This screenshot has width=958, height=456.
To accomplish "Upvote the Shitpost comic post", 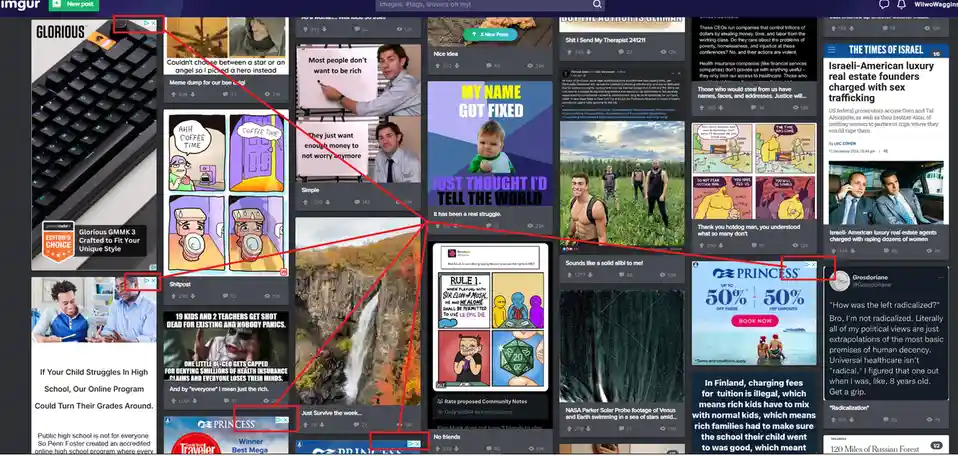I will (x=173, y=296).
